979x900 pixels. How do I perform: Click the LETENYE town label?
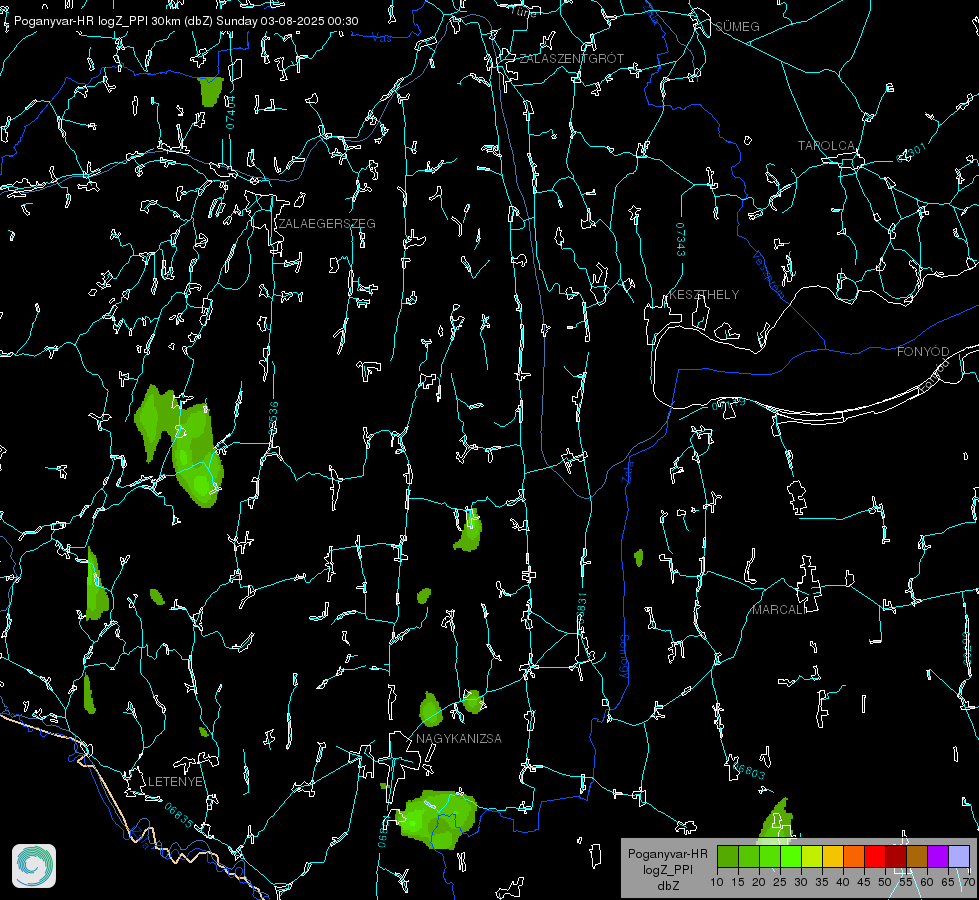[175, 781]
